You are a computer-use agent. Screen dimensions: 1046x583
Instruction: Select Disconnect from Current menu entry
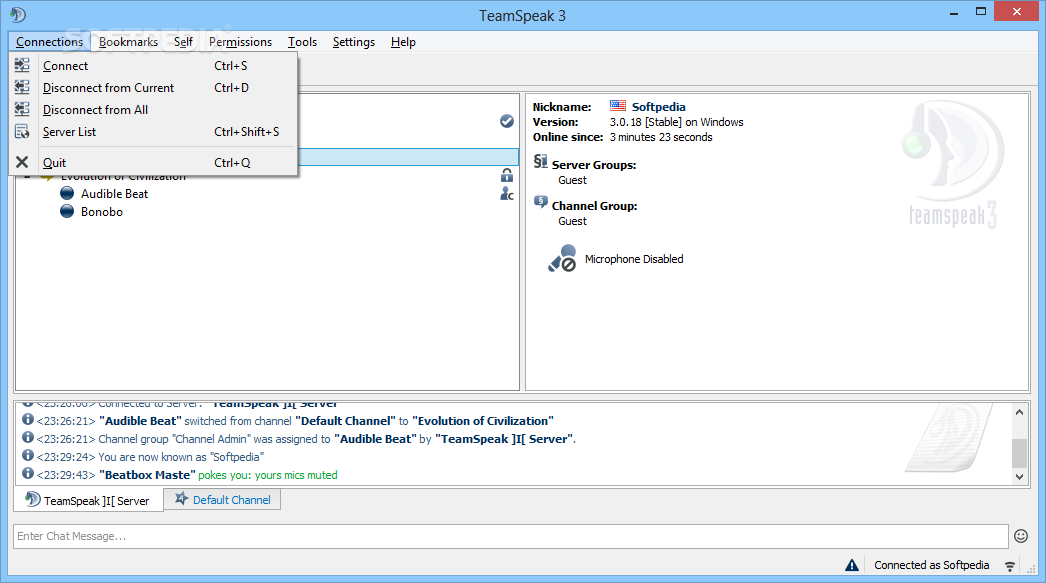153,87
